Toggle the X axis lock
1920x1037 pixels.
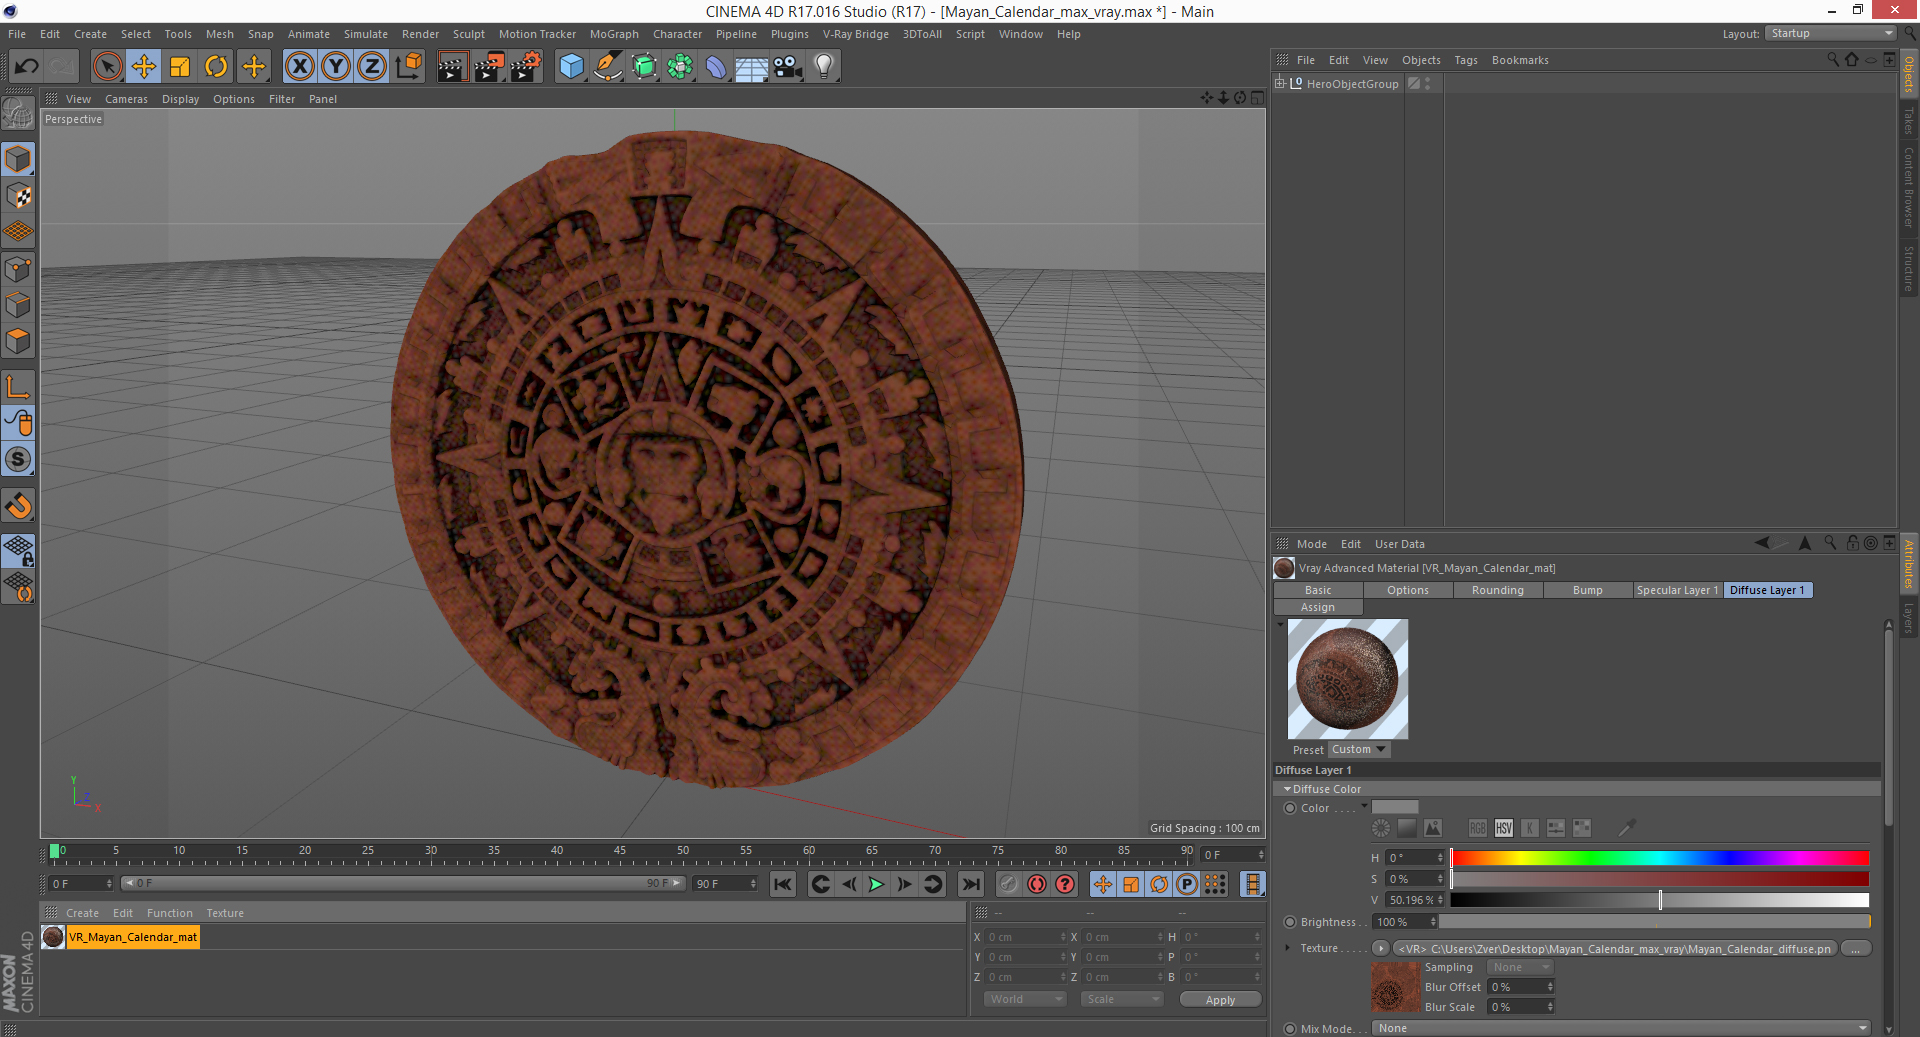(x=299, y=67)
